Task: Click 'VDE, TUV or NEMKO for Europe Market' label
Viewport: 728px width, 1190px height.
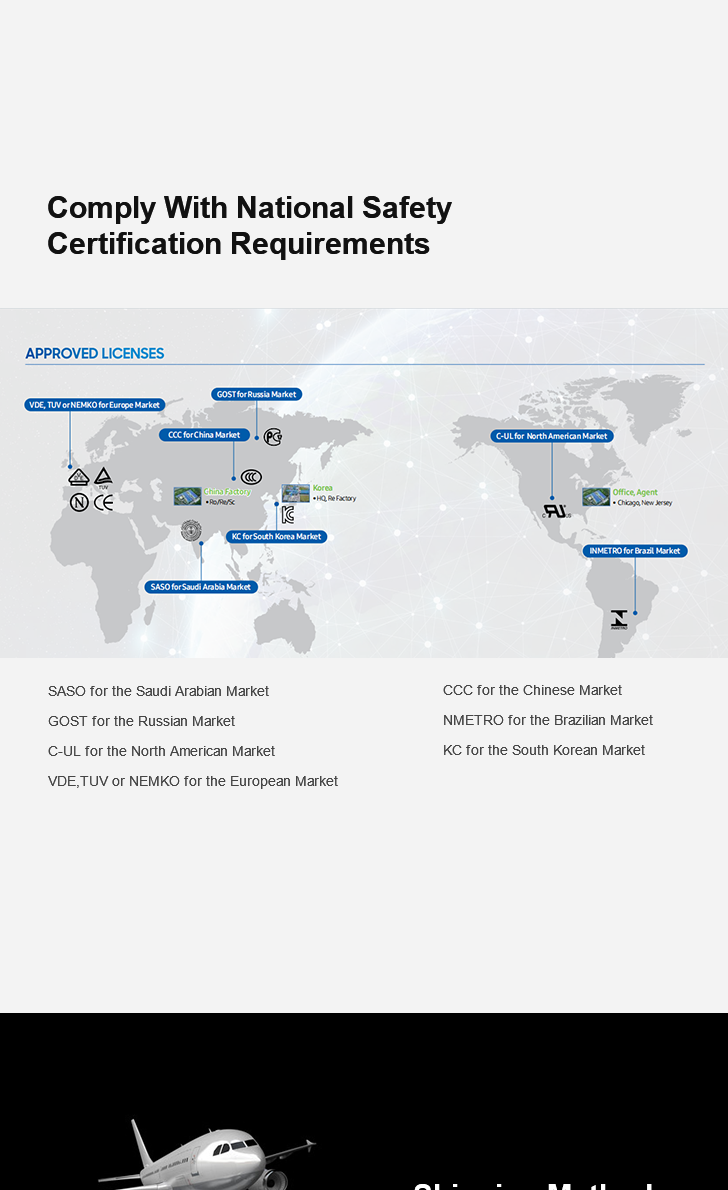Action: 95,405
